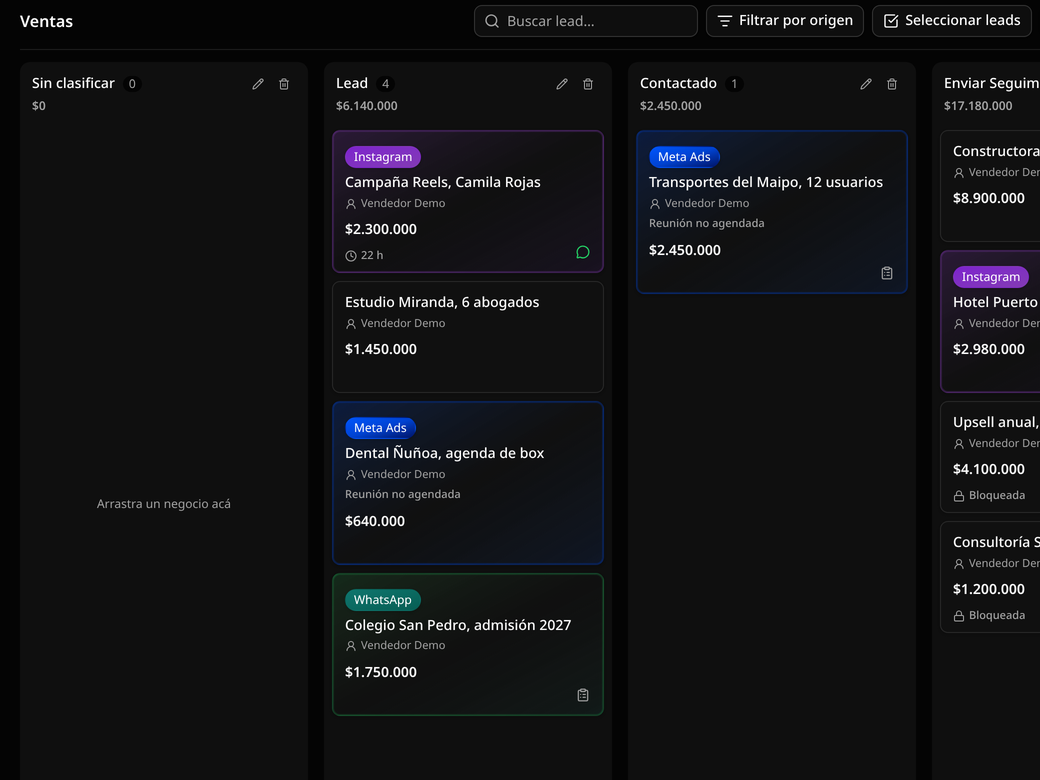Click the Contactado column title
The width and height of the screenshot is (1040, 780).
[678, 84]
